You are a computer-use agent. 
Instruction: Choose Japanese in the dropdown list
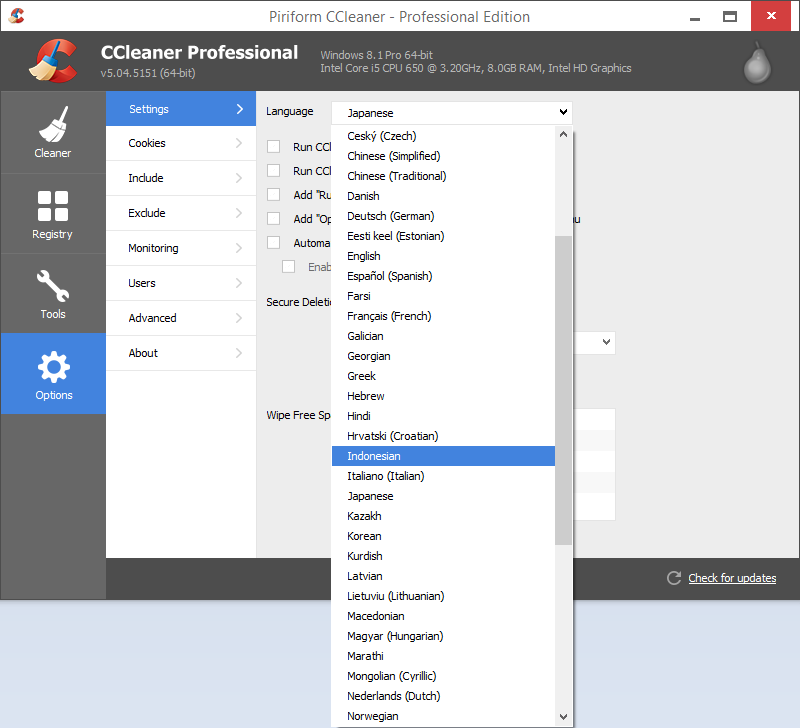(x=443, y=496)
